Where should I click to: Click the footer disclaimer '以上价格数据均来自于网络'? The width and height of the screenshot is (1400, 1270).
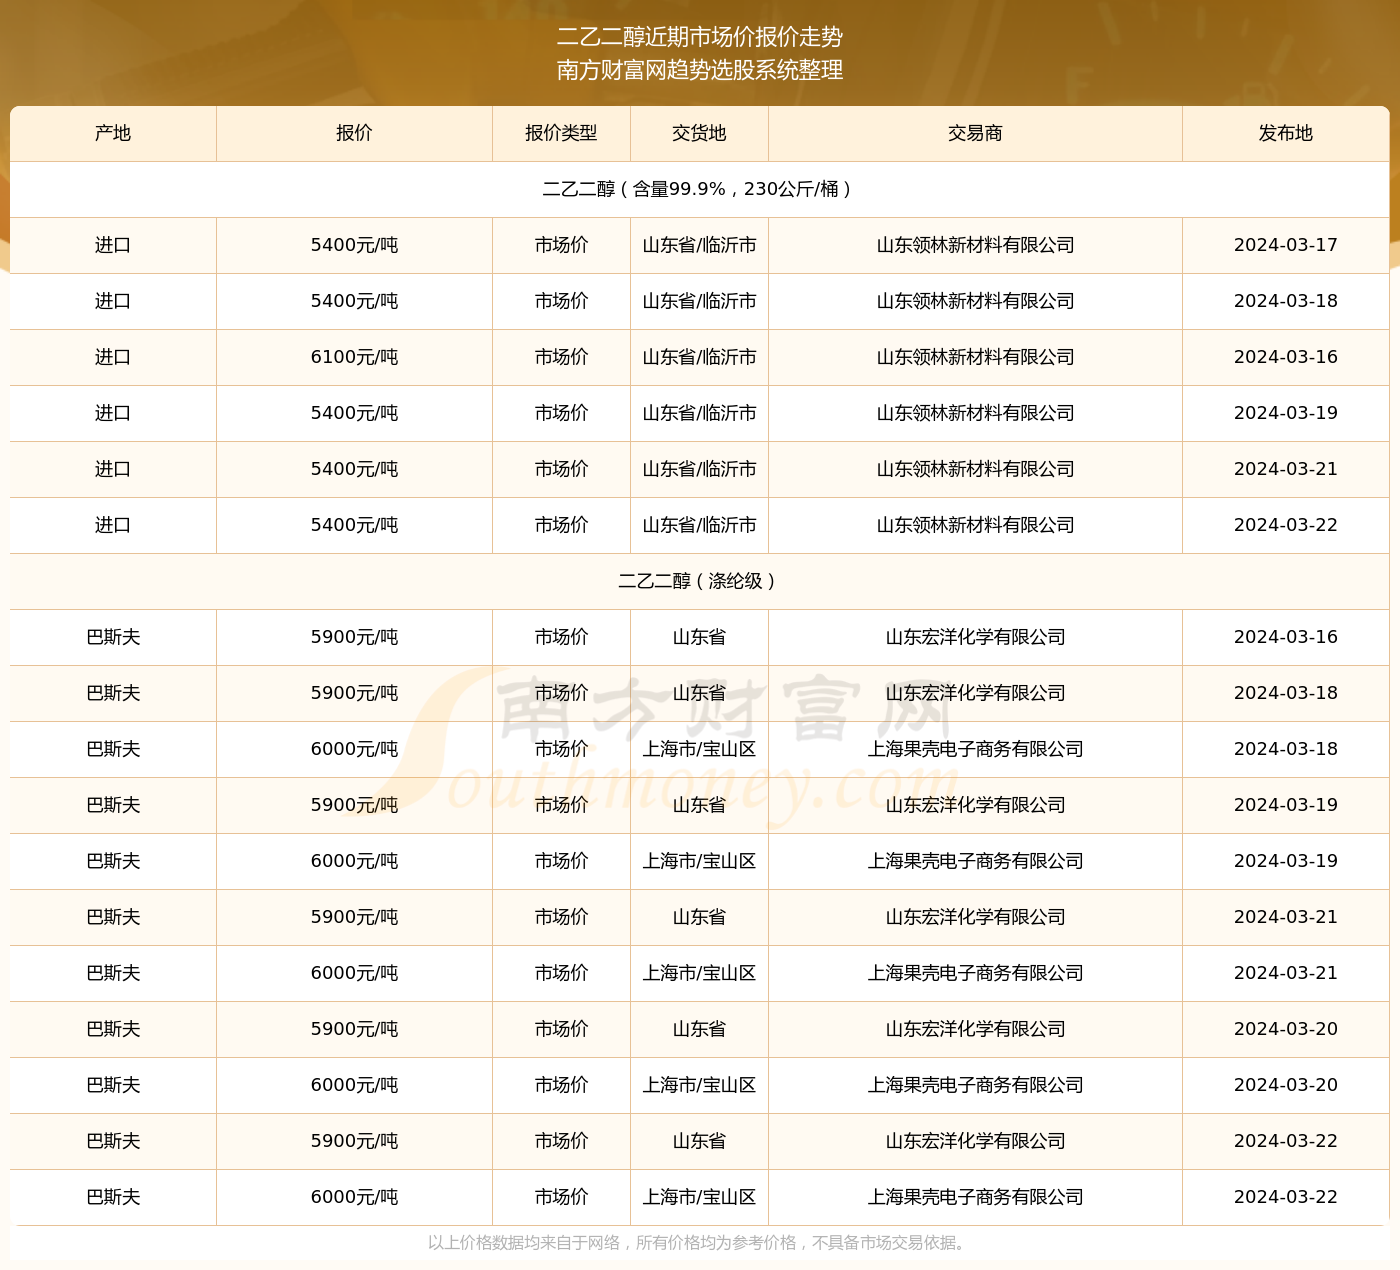[x=524, y=1243]
